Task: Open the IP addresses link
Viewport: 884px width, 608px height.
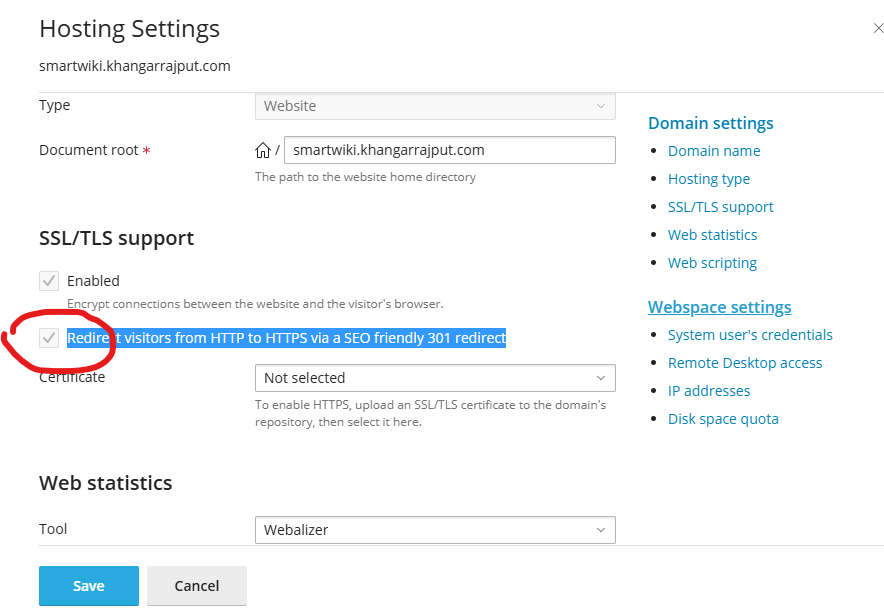Action: pyautogui.click(x=709, y=391)
